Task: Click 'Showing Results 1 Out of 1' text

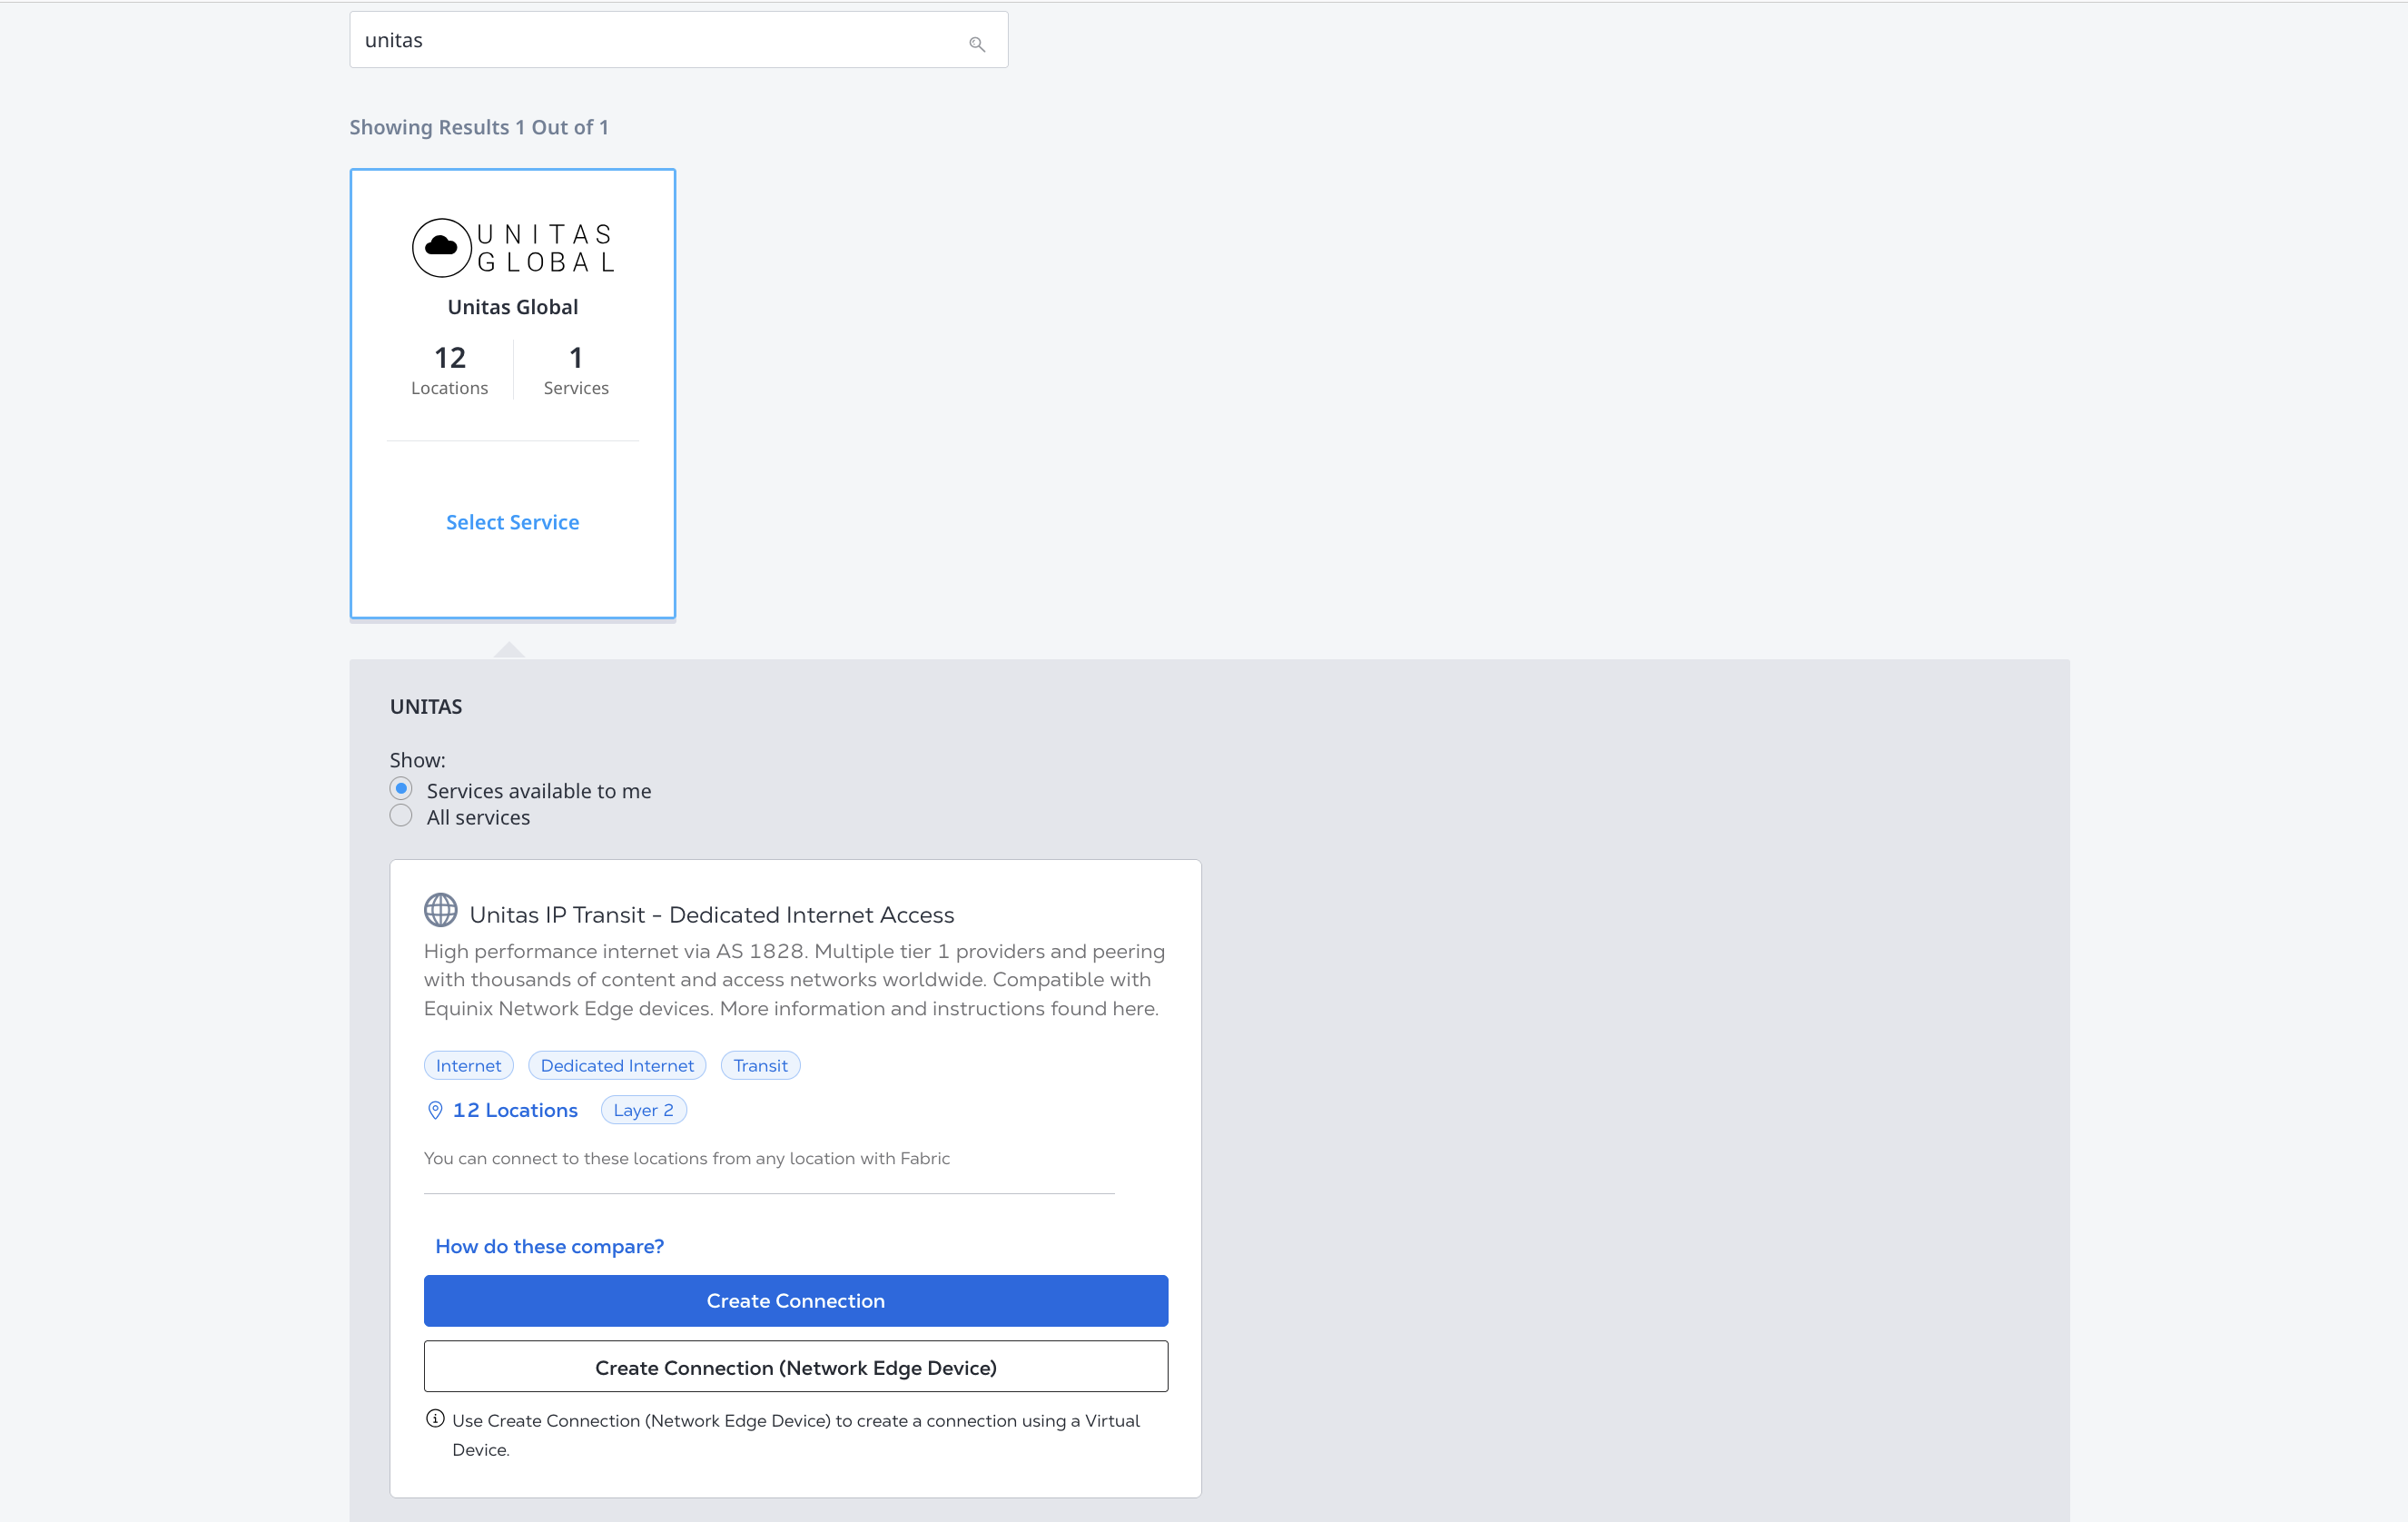Action: click(x=479, y=127)
